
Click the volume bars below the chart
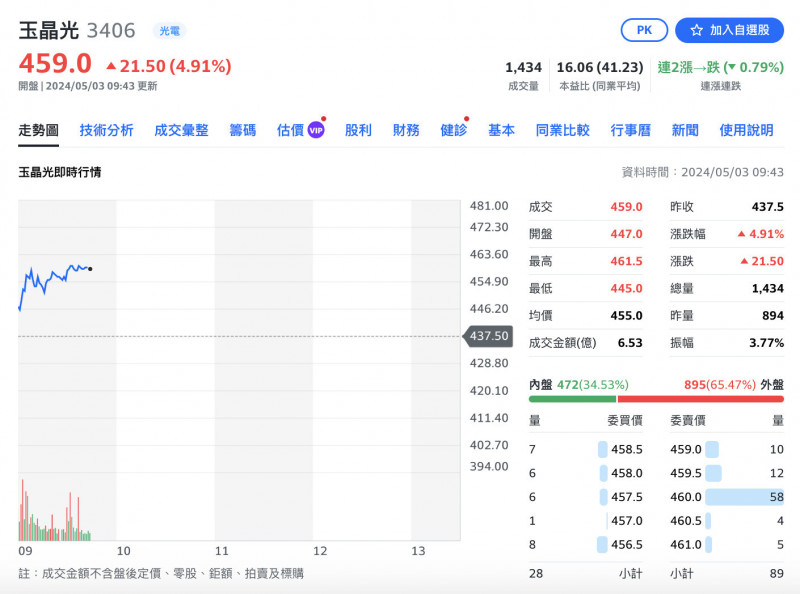pos(55,510)
